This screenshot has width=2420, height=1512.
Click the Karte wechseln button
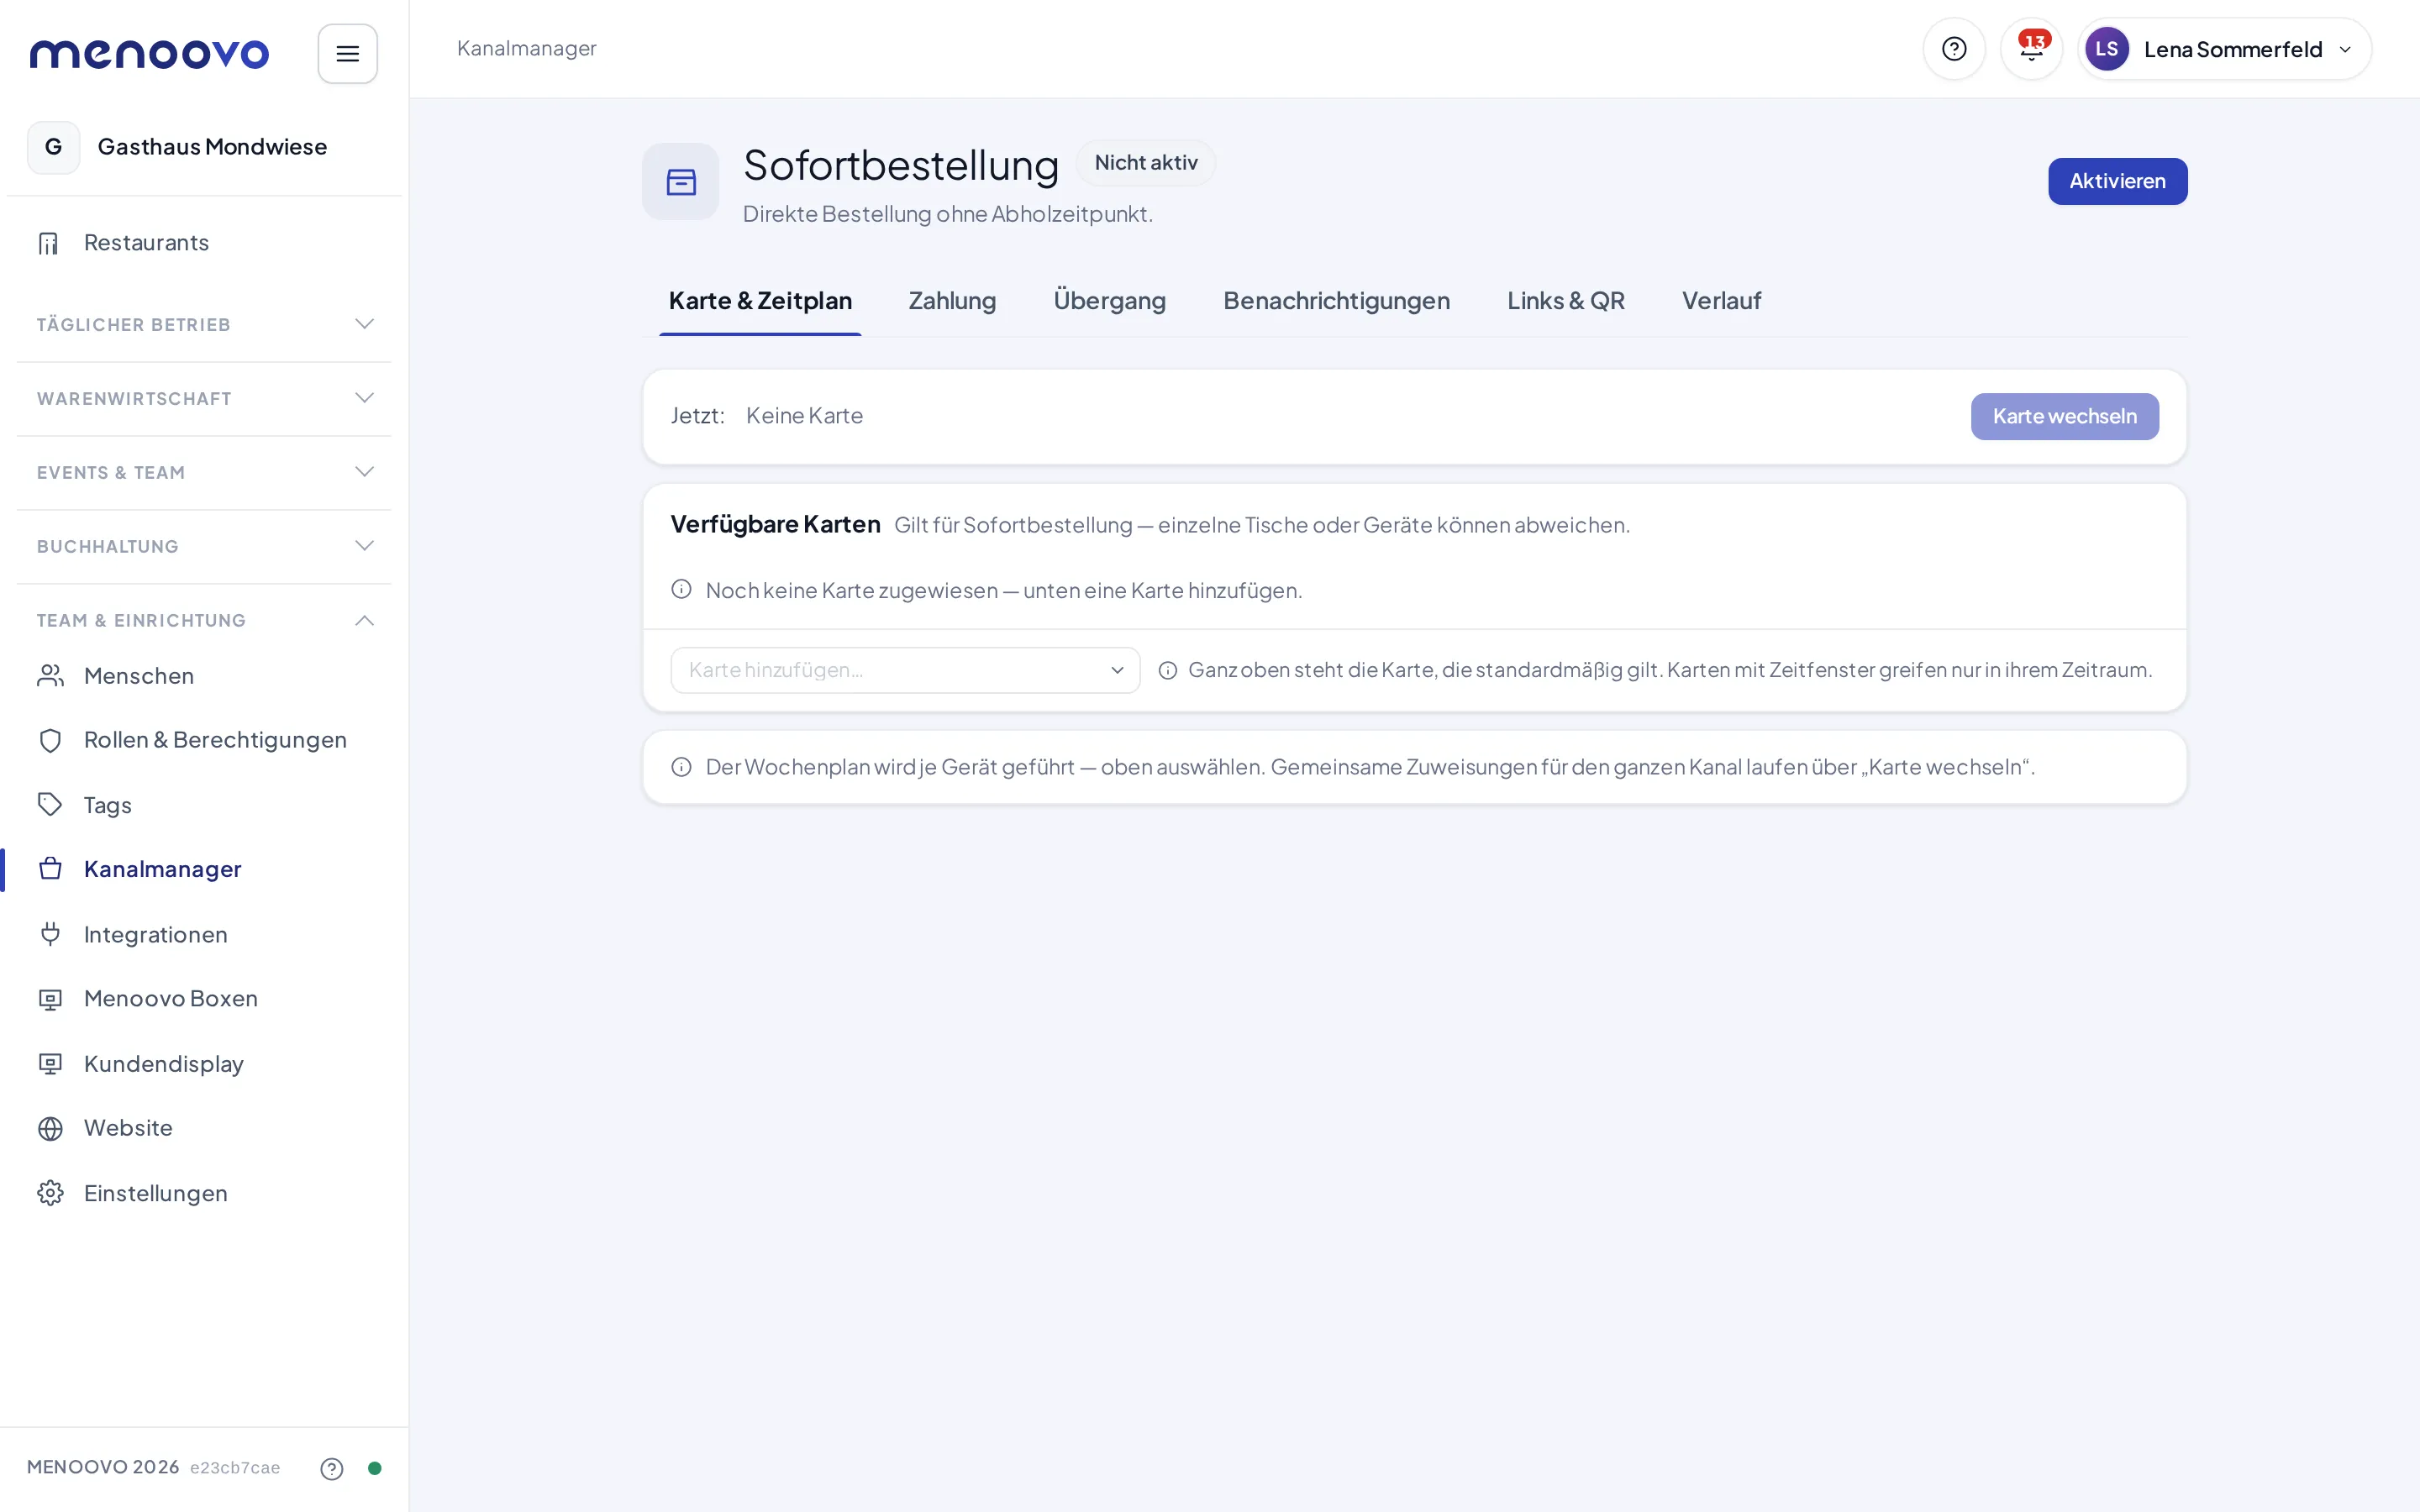(x=2064, y=416)
